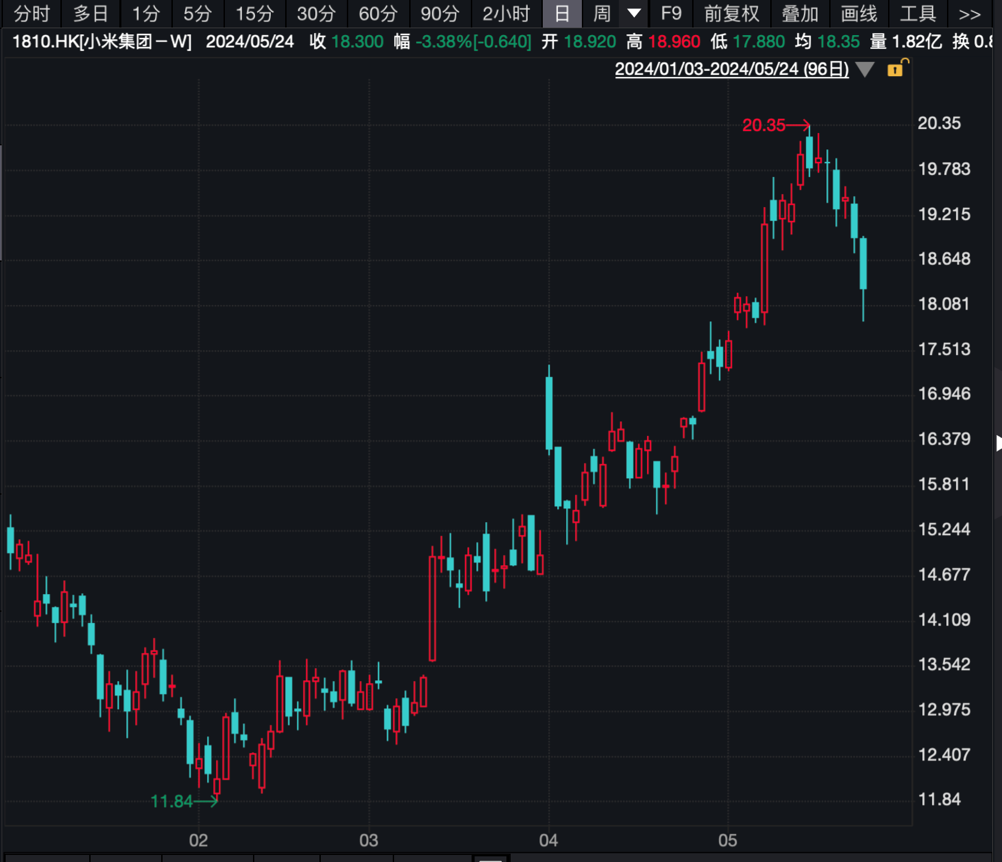The image size is (1002, 862).
Task: Click the F9 button
Action: (671, 13)
